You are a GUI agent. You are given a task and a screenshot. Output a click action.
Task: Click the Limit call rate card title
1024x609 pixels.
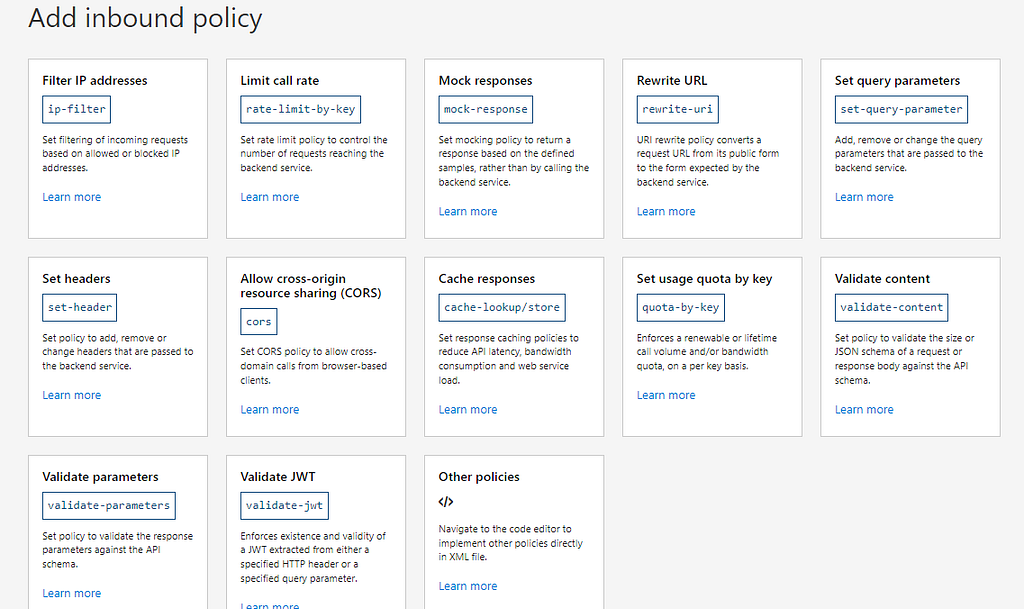(280, 81)
